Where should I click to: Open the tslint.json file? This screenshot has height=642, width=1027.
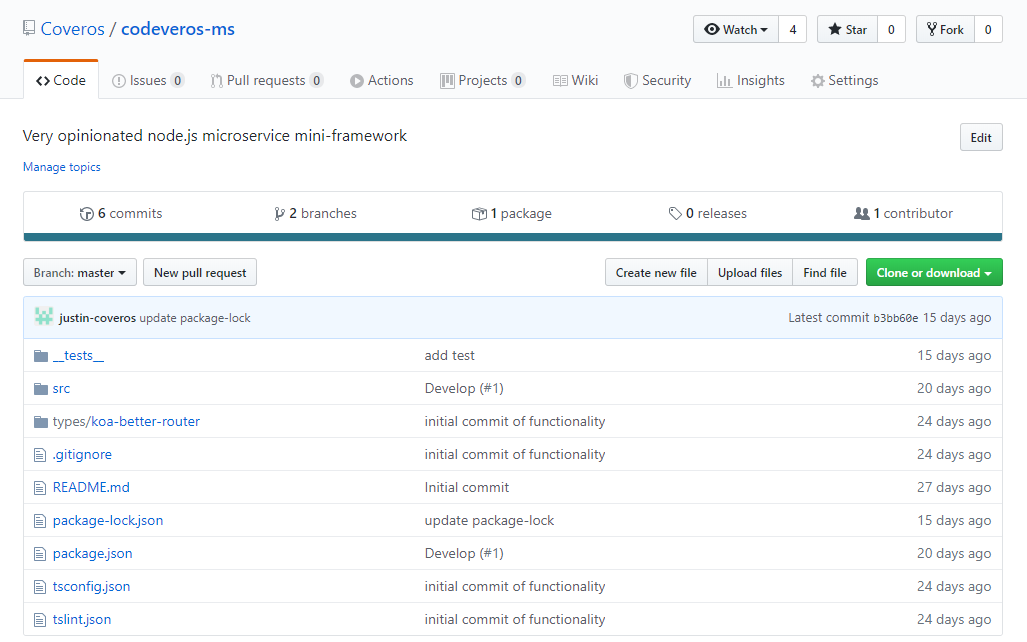click(82, 620)
